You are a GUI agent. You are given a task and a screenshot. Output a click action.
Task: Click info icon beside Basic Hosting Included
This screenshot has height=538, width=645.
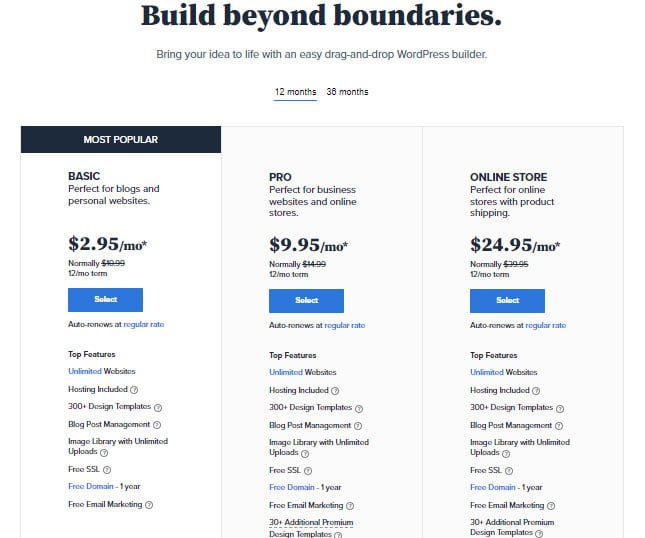point(134,390)
